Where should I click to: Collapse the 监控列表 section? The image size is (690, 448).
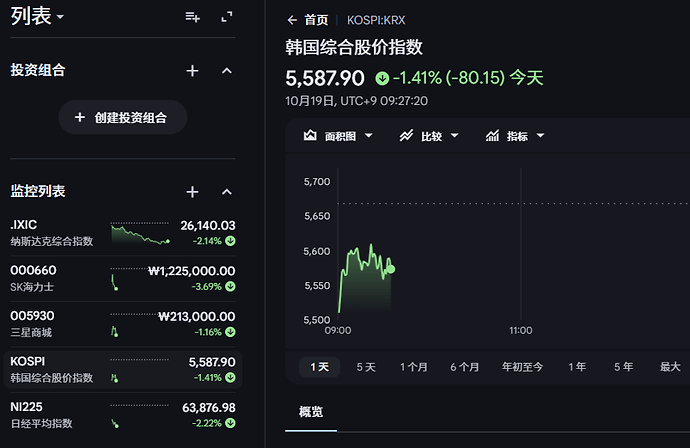pyautogui.click(x=227, y=192)
